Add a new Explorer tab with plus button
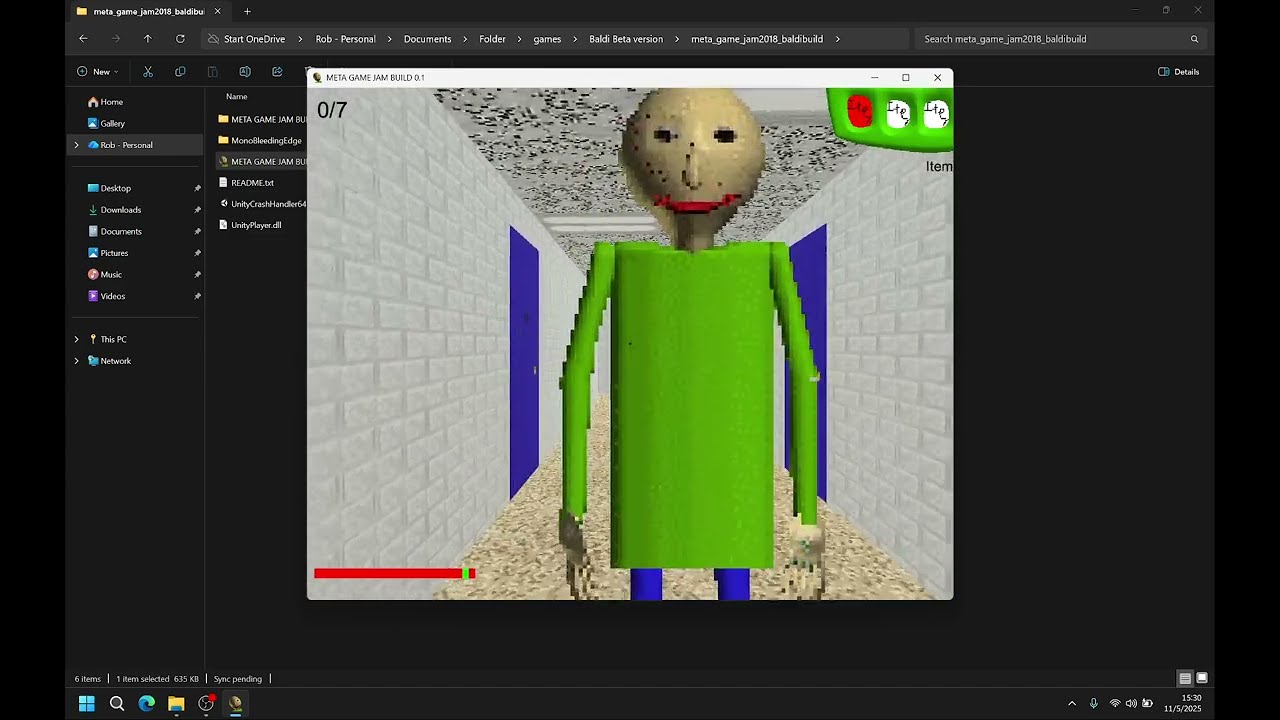Image resolution: width=1280 pixels, height=720 pixels. point(247,11)
